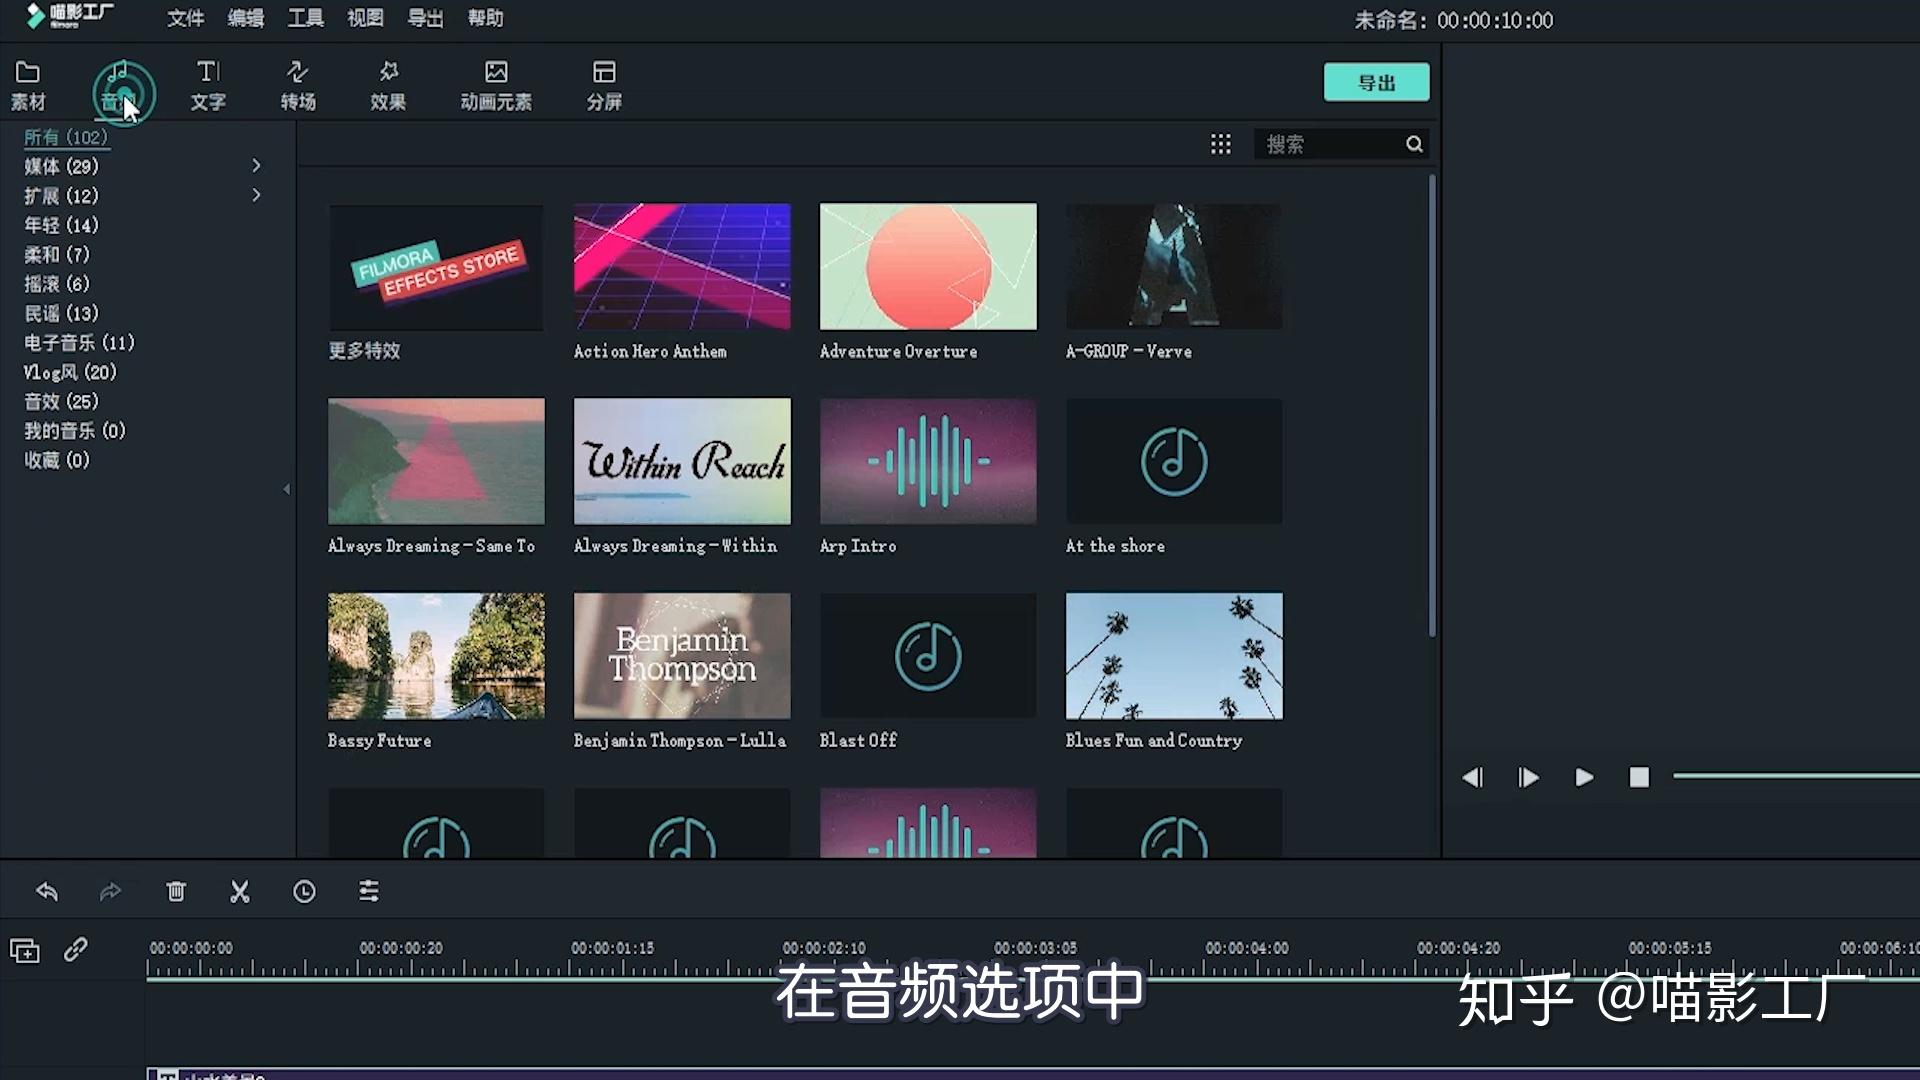This screenshot has height=1080, width=1920.
Task: Collapse the sidebar with arrow handle
Action: click(x=287, y=489)
